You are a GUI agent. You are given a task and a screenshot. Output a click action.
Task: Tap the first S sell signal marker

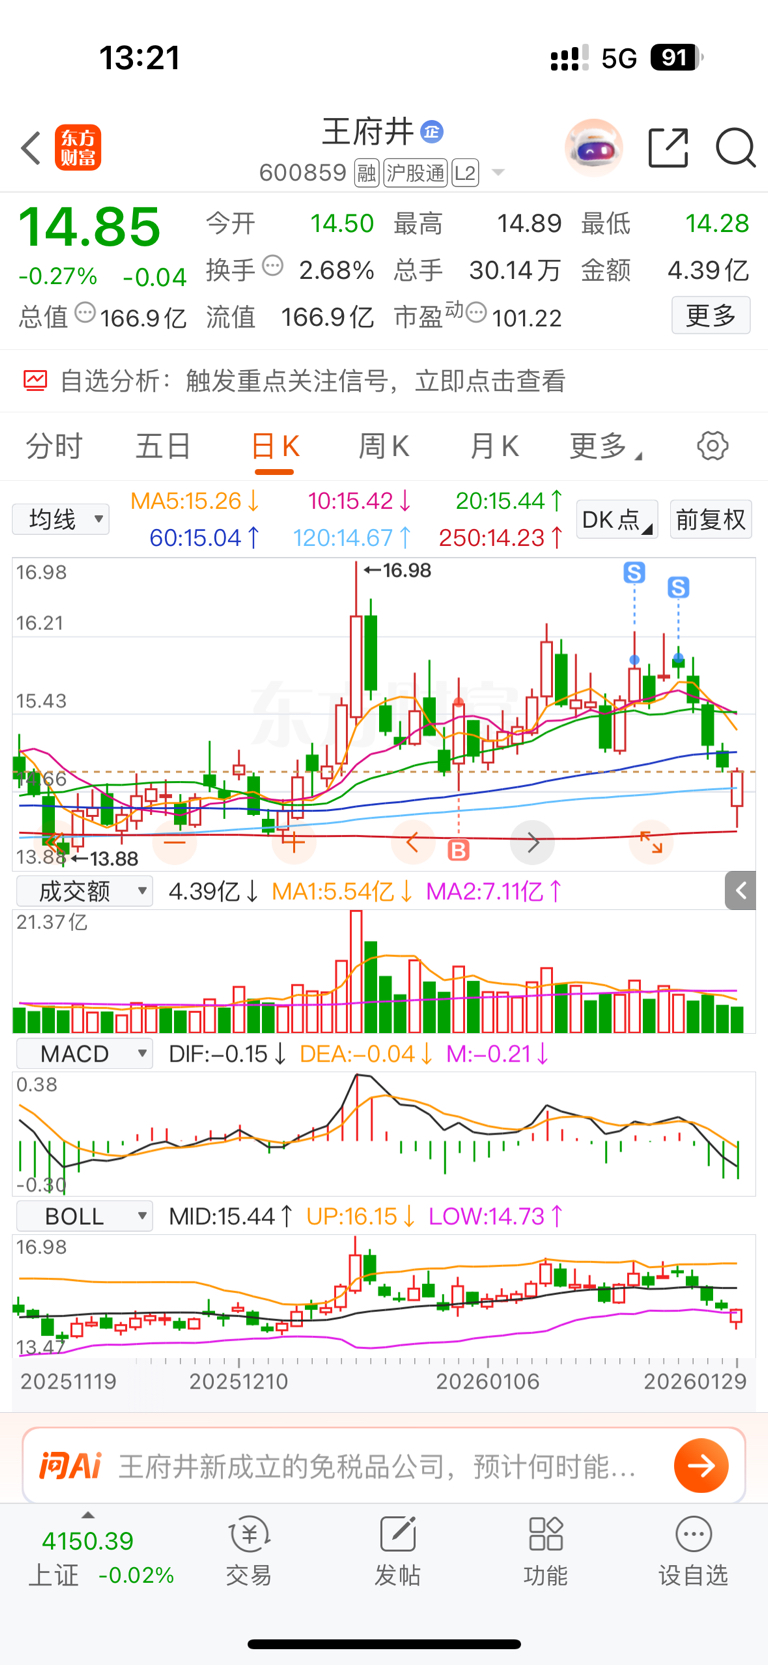(634, 573)
